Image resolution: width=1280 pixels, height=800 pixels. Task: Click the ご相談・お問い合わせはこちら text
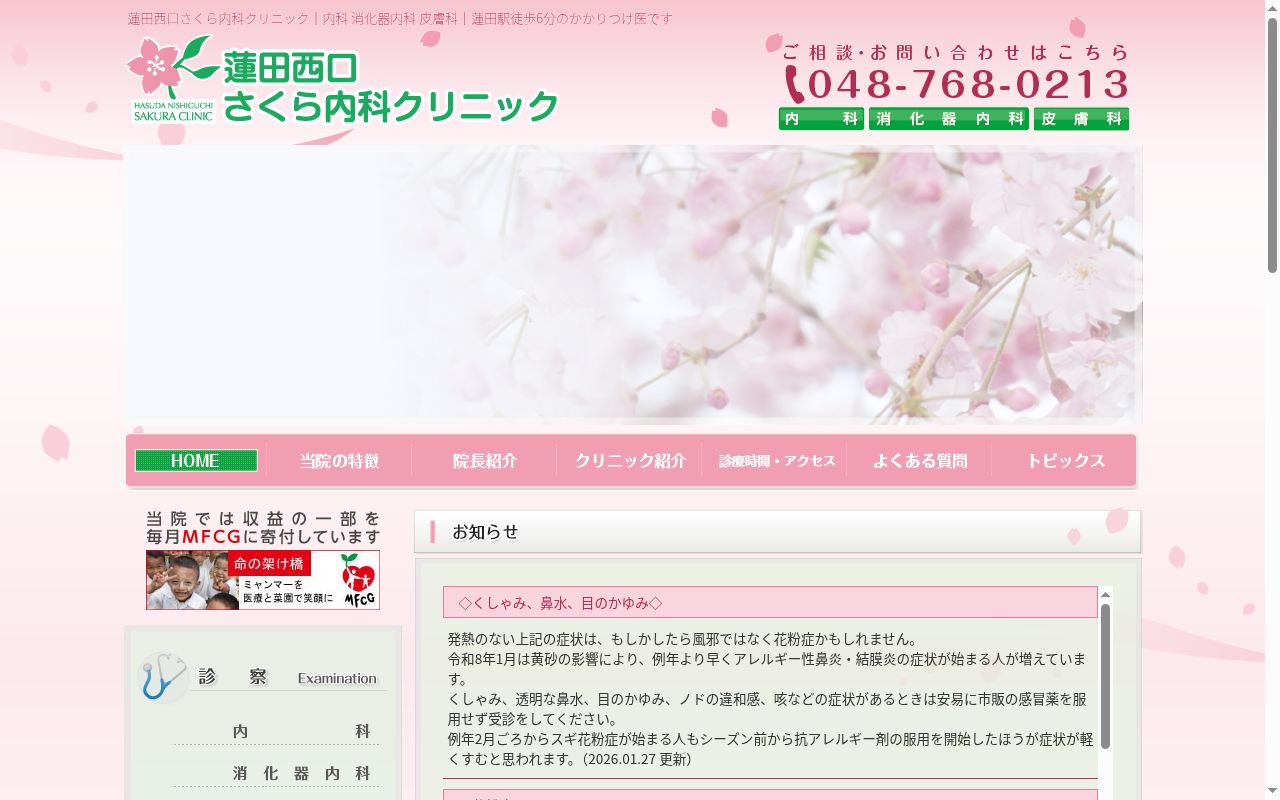click(x=955, y=52)
